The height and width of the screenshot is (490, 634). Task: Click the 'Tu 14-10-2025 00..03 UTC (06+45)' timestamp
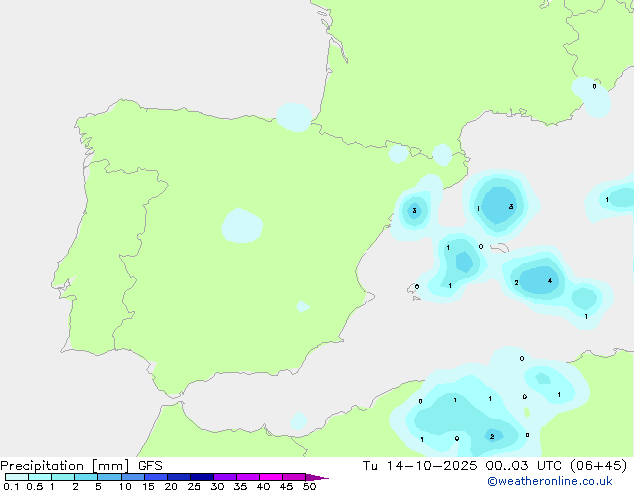click(495, 466)
